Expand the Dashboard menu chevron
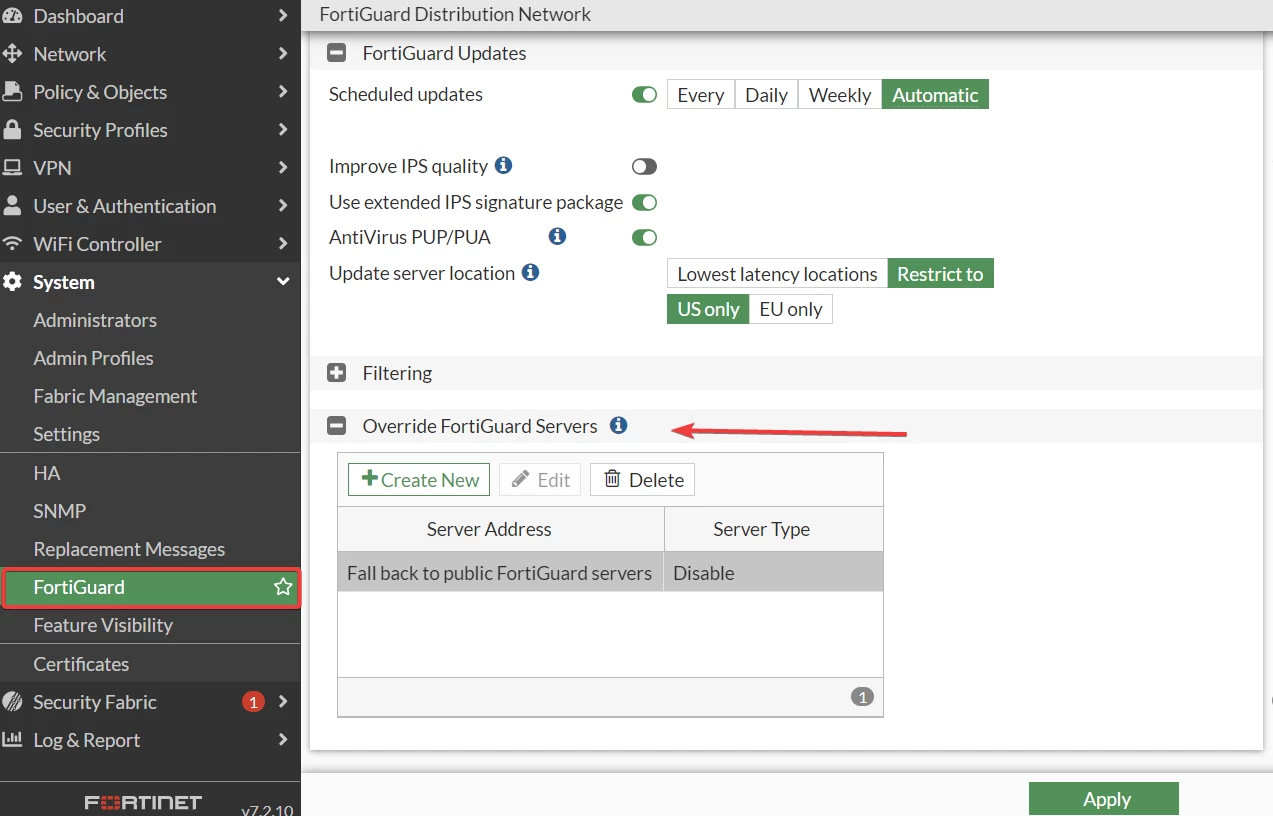 pyautogui.click(x=284, y=16)
